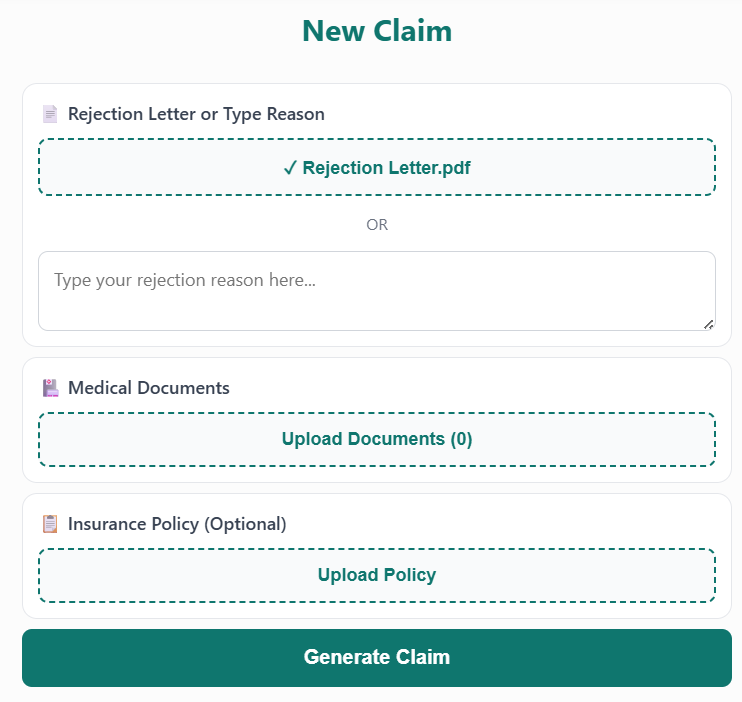Viewport: 742px width, 702px height.
Task: Click the "Rejection Letter or Type Reason" label
Action: click(x=196, y=114)
